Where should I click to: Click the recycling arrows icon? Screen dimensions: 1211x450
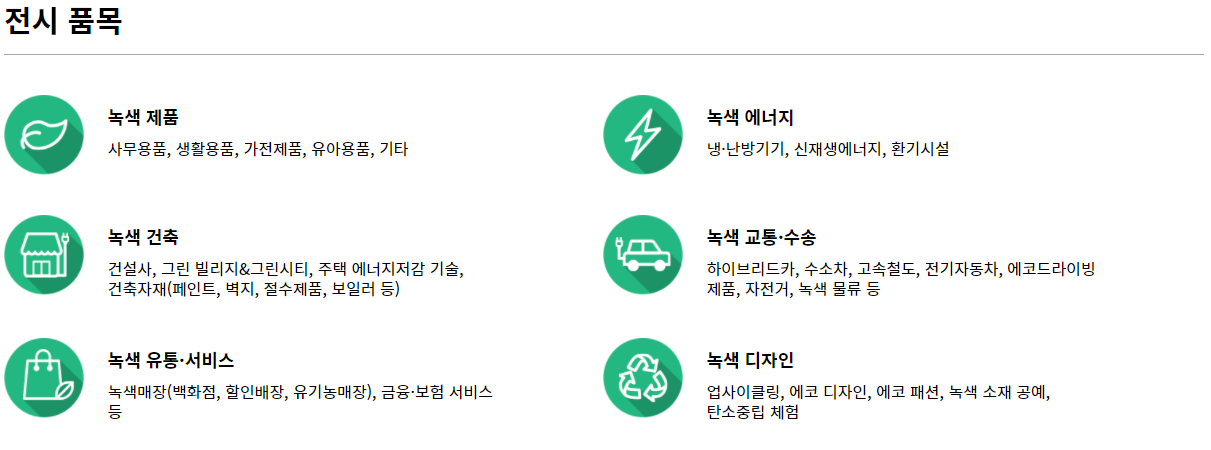(x=643, y=377)
